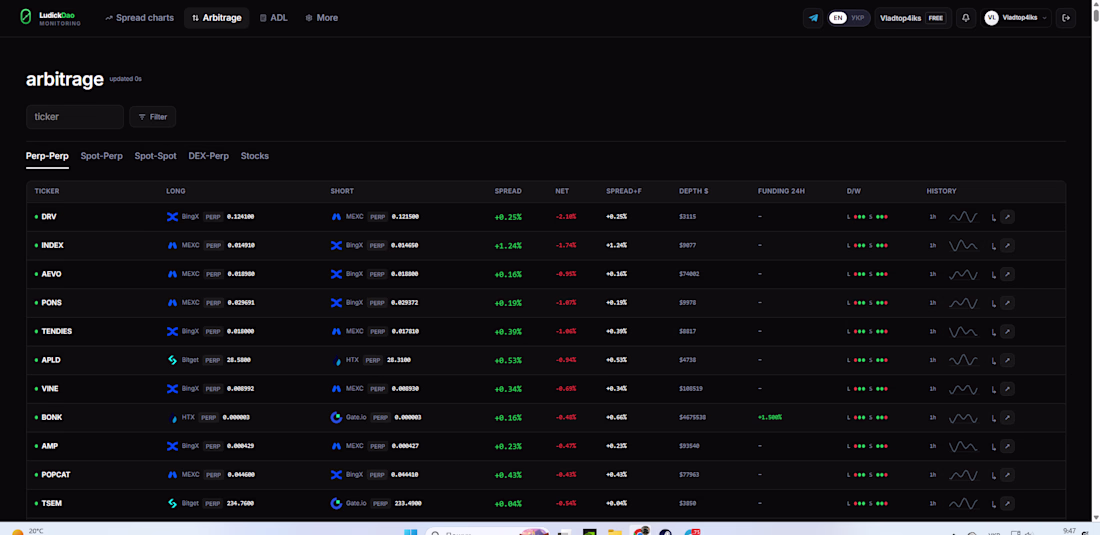Screen dimensions: 1100x535
Task: Open the More menu in navigation
Action: (x=321, y=18)
